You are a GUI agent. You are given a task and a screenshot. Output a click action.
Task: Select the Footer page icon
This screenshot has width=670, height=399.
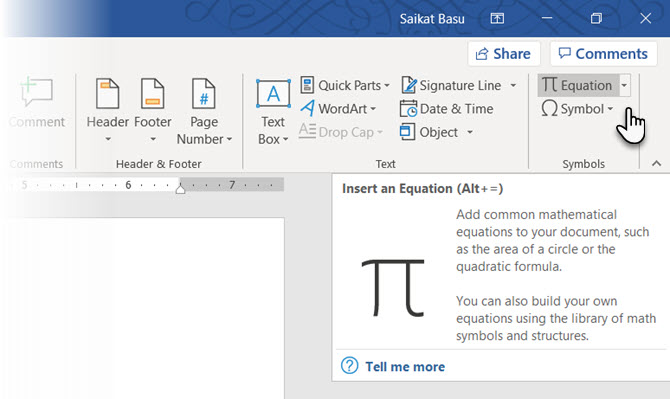click(x=153, y=94)
